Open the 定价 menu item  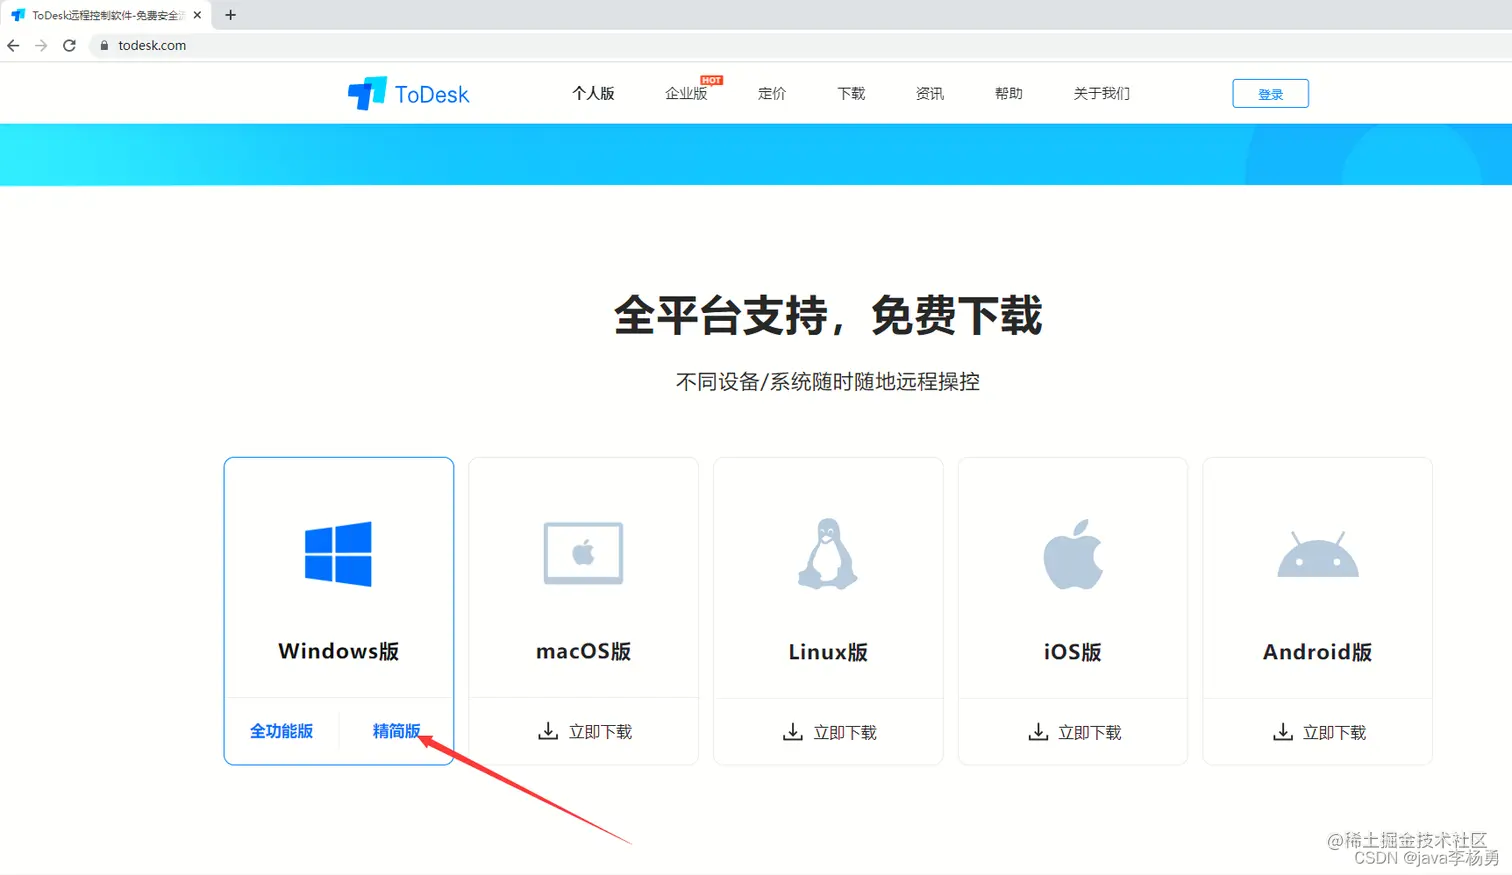[772, 93]
